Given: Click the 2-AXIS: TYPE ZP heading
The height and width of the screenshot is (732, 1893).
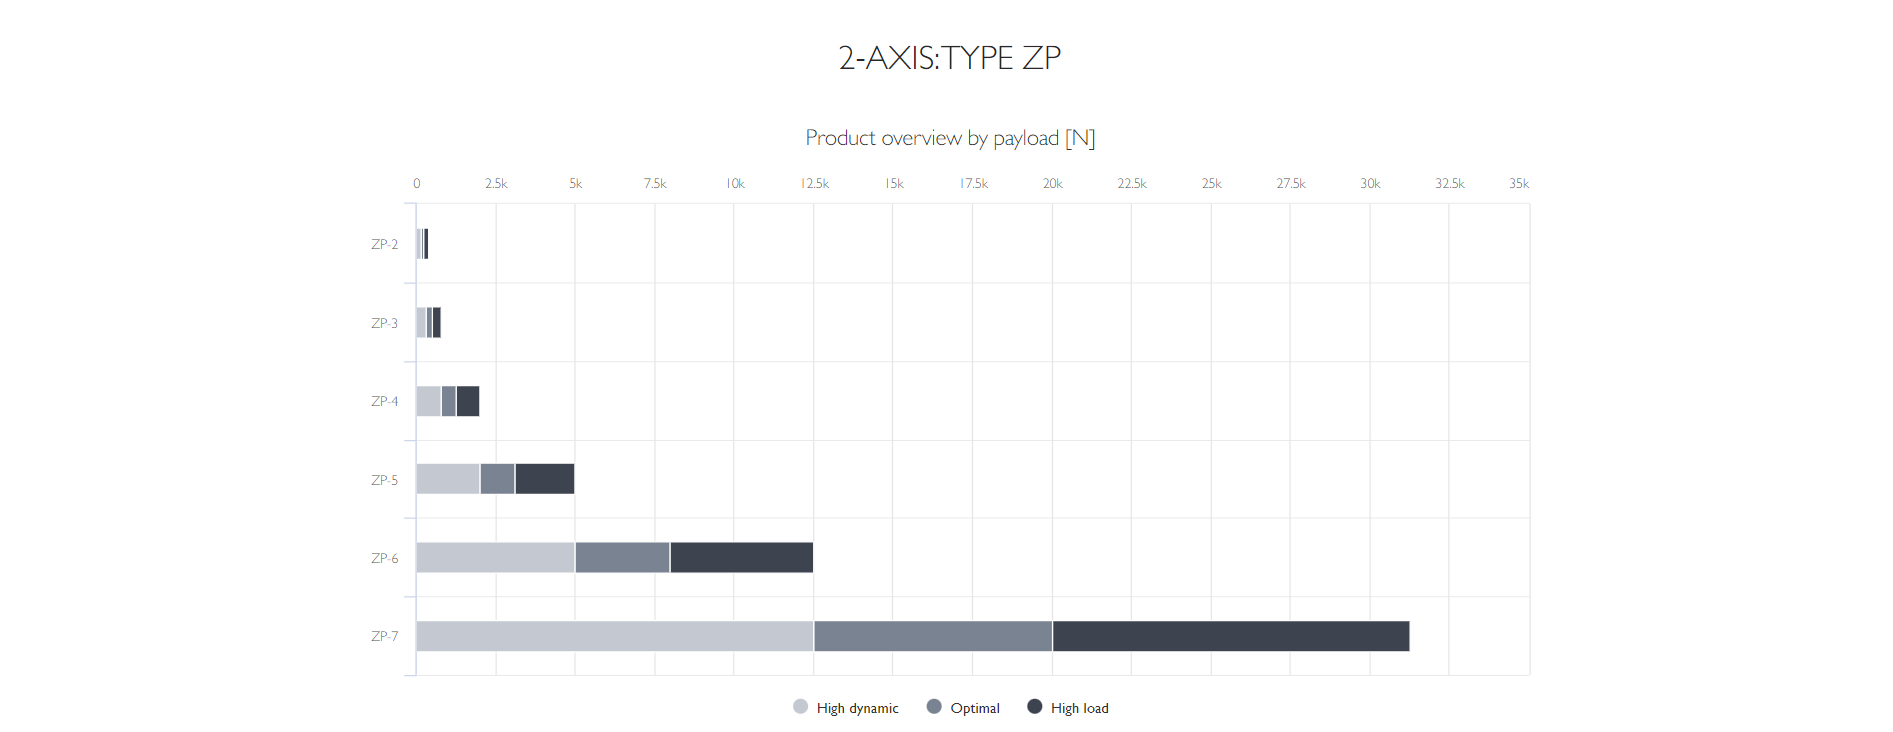Looking at the screenshot, I should click(x=950, y=58).
